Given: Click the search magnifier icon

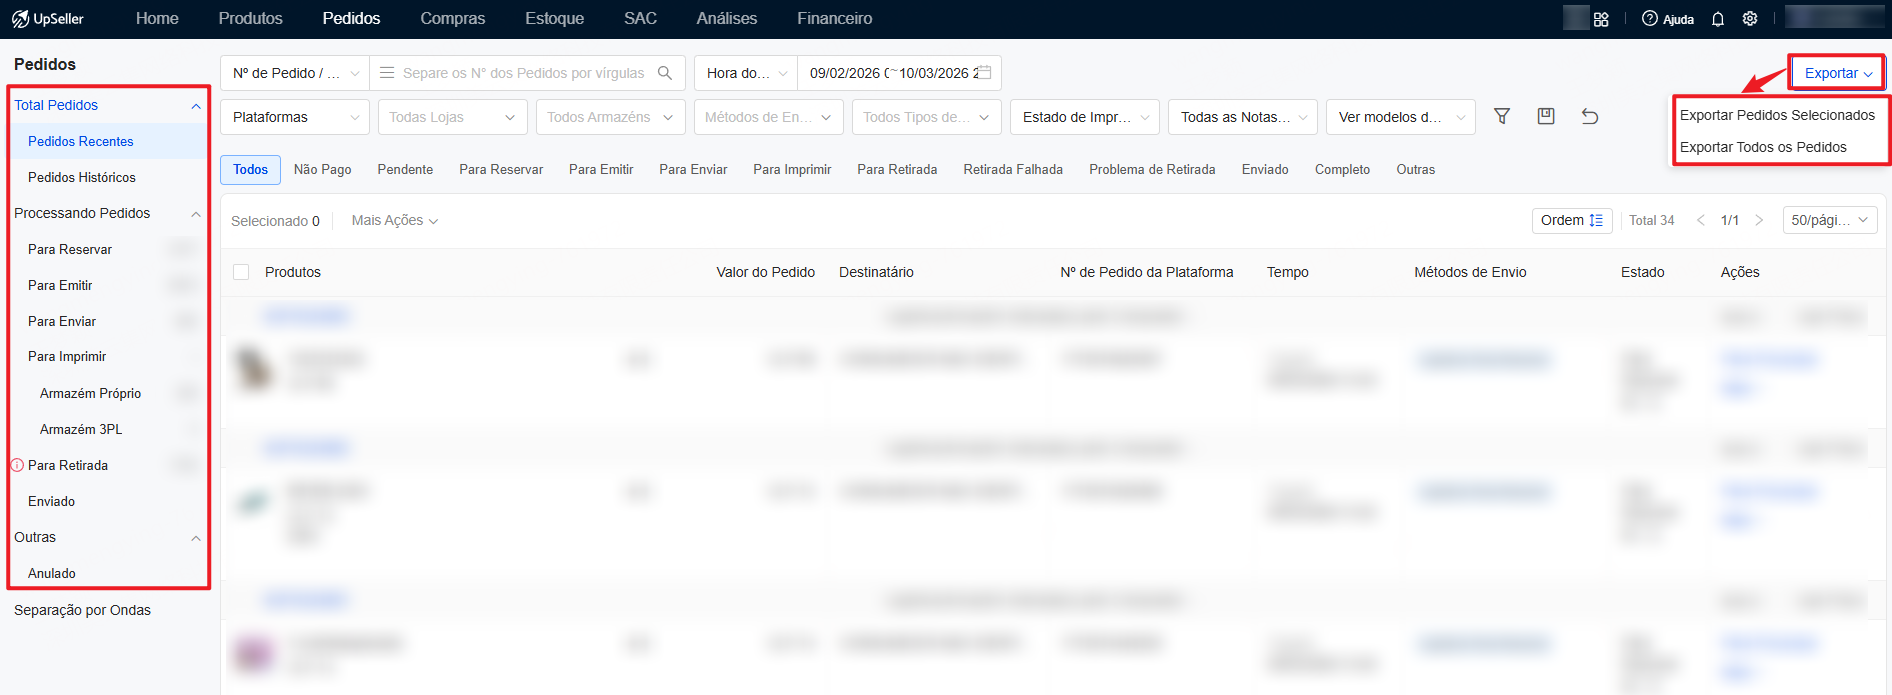Looking at the screenshot, I should pos(665,73).
